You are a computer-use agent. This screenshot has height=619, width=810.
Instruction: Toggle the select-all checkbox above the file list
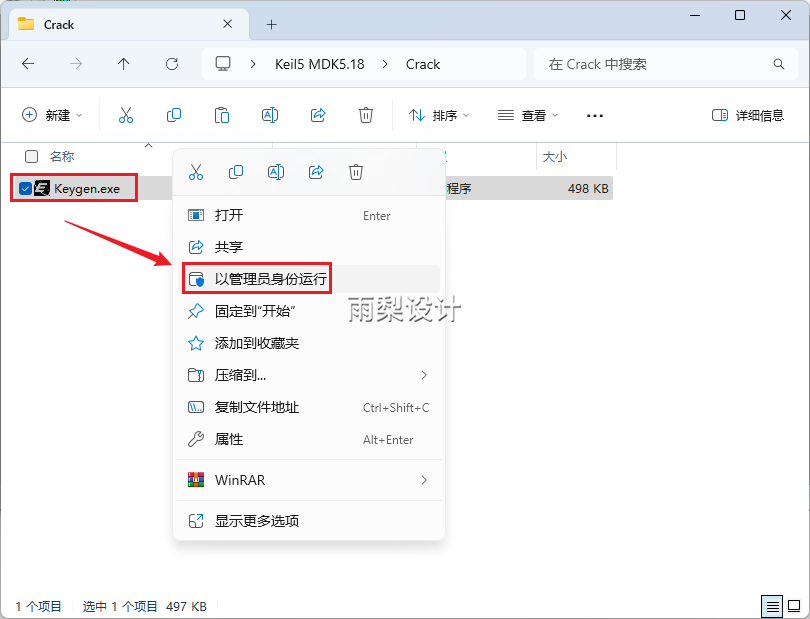30,156
